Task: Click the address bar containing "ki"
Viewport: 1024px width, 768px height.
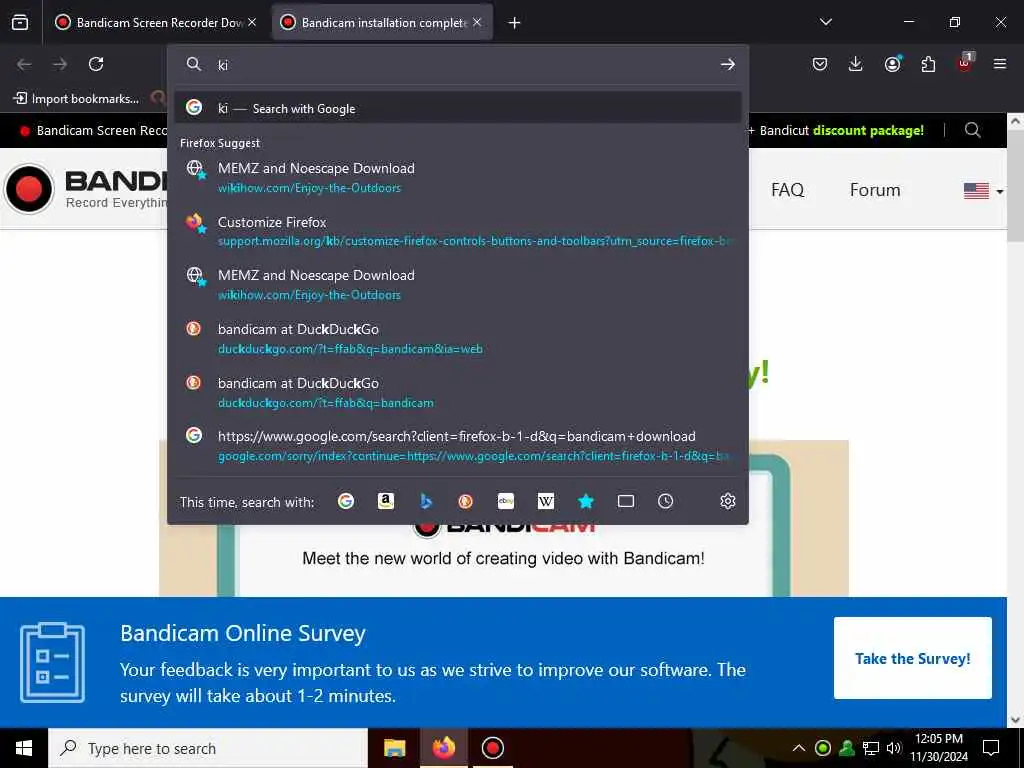Action: click(x=460, y=65)
